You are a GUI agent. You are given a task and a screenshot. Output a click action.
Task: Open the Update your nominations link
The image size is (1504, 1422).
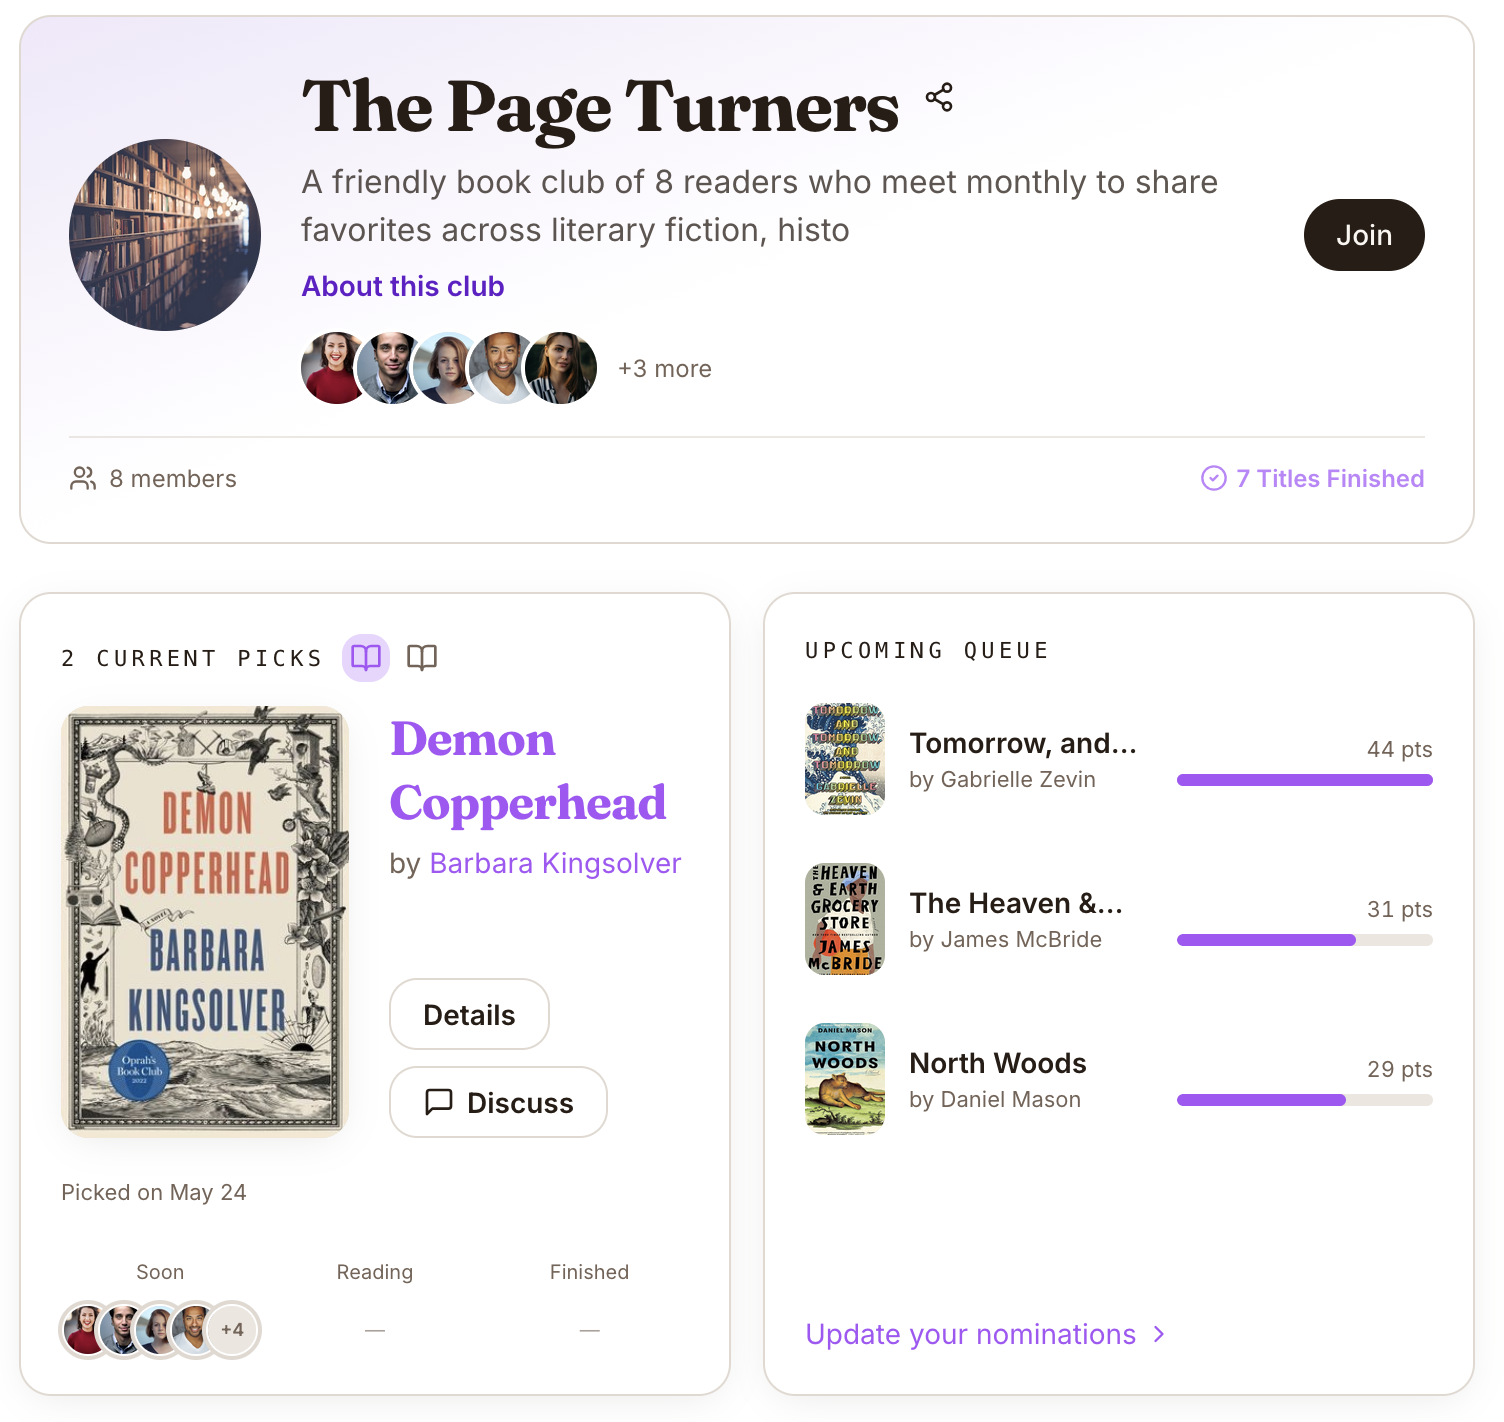(x=986, y=1334)
